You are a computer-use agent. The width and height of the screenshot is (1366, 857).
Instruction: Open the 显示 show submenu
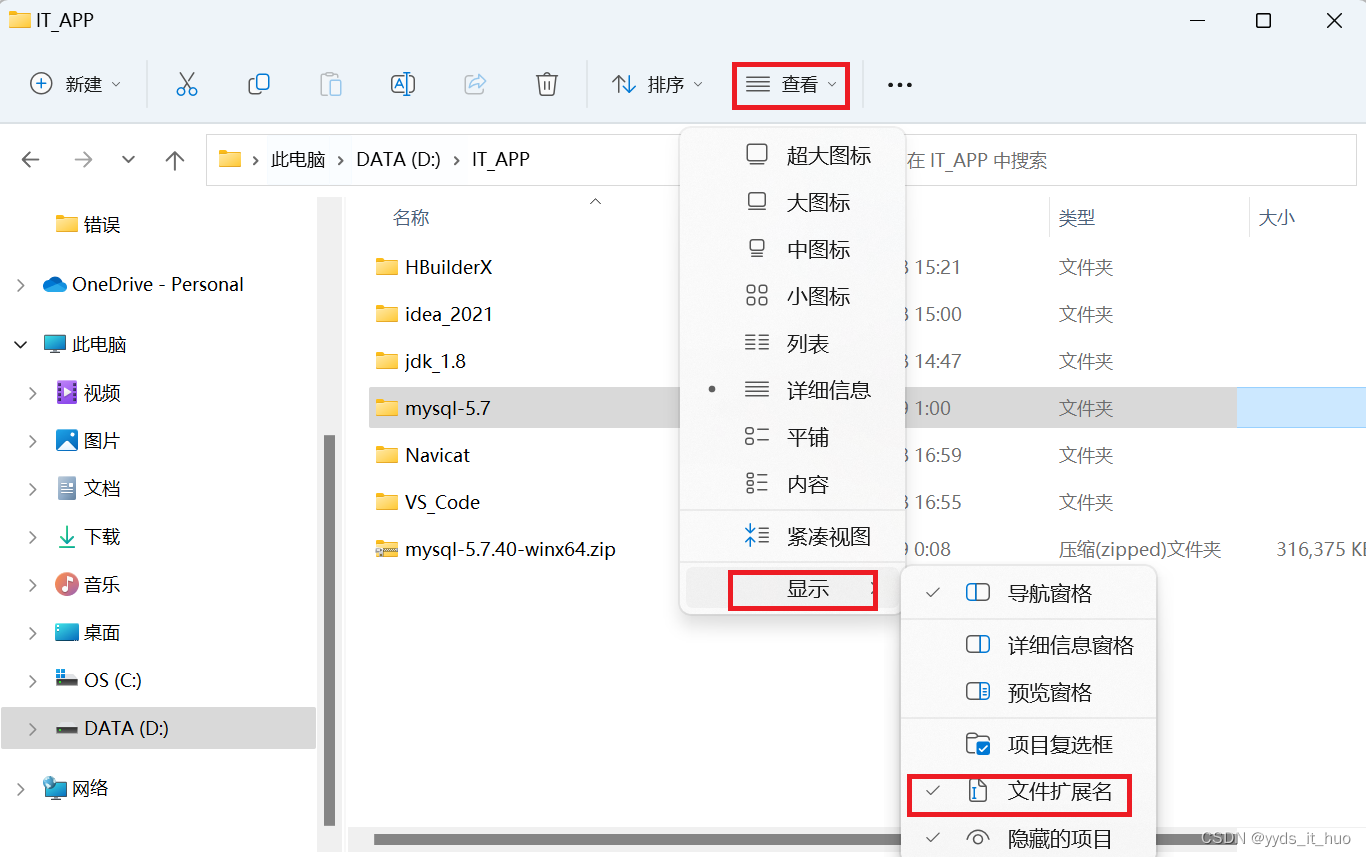[792, 589]
